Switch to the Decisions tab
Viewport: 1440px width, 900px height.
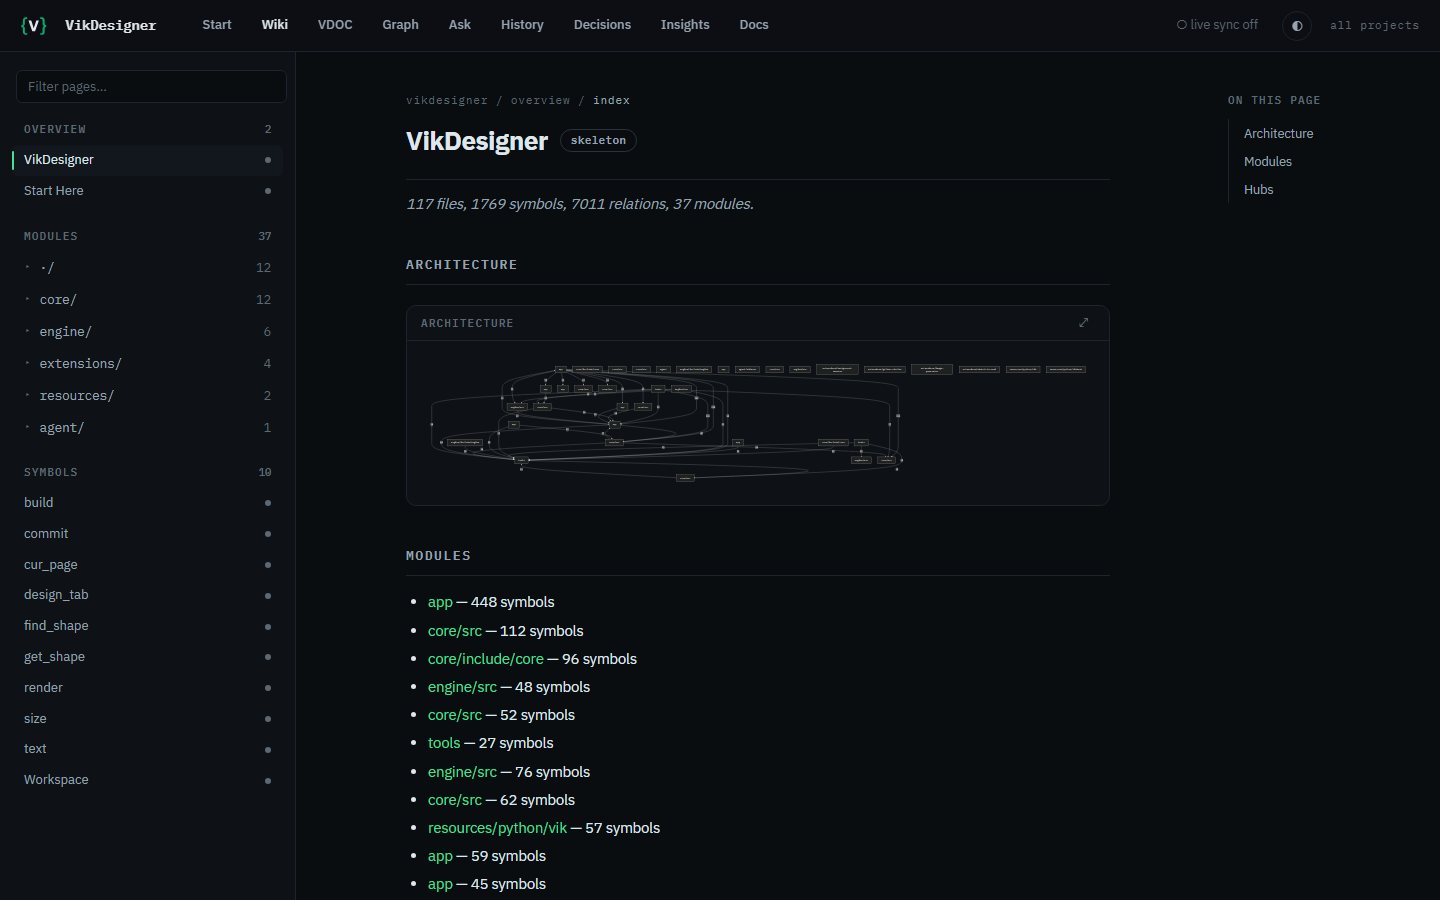click(x=602, y=25)
